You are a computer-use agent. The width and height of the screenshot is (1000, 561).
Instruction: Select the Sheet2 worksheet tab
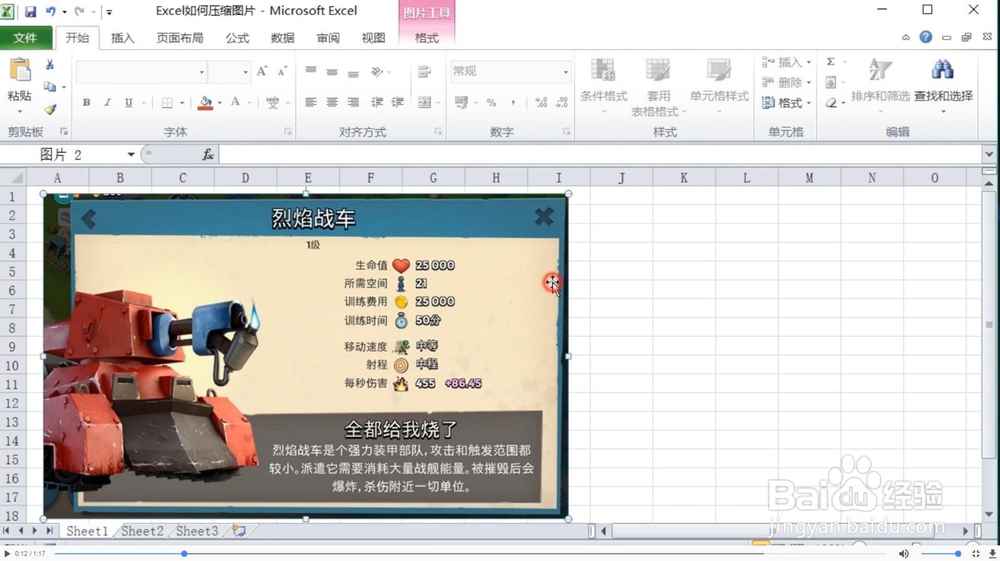coord(142,531)
